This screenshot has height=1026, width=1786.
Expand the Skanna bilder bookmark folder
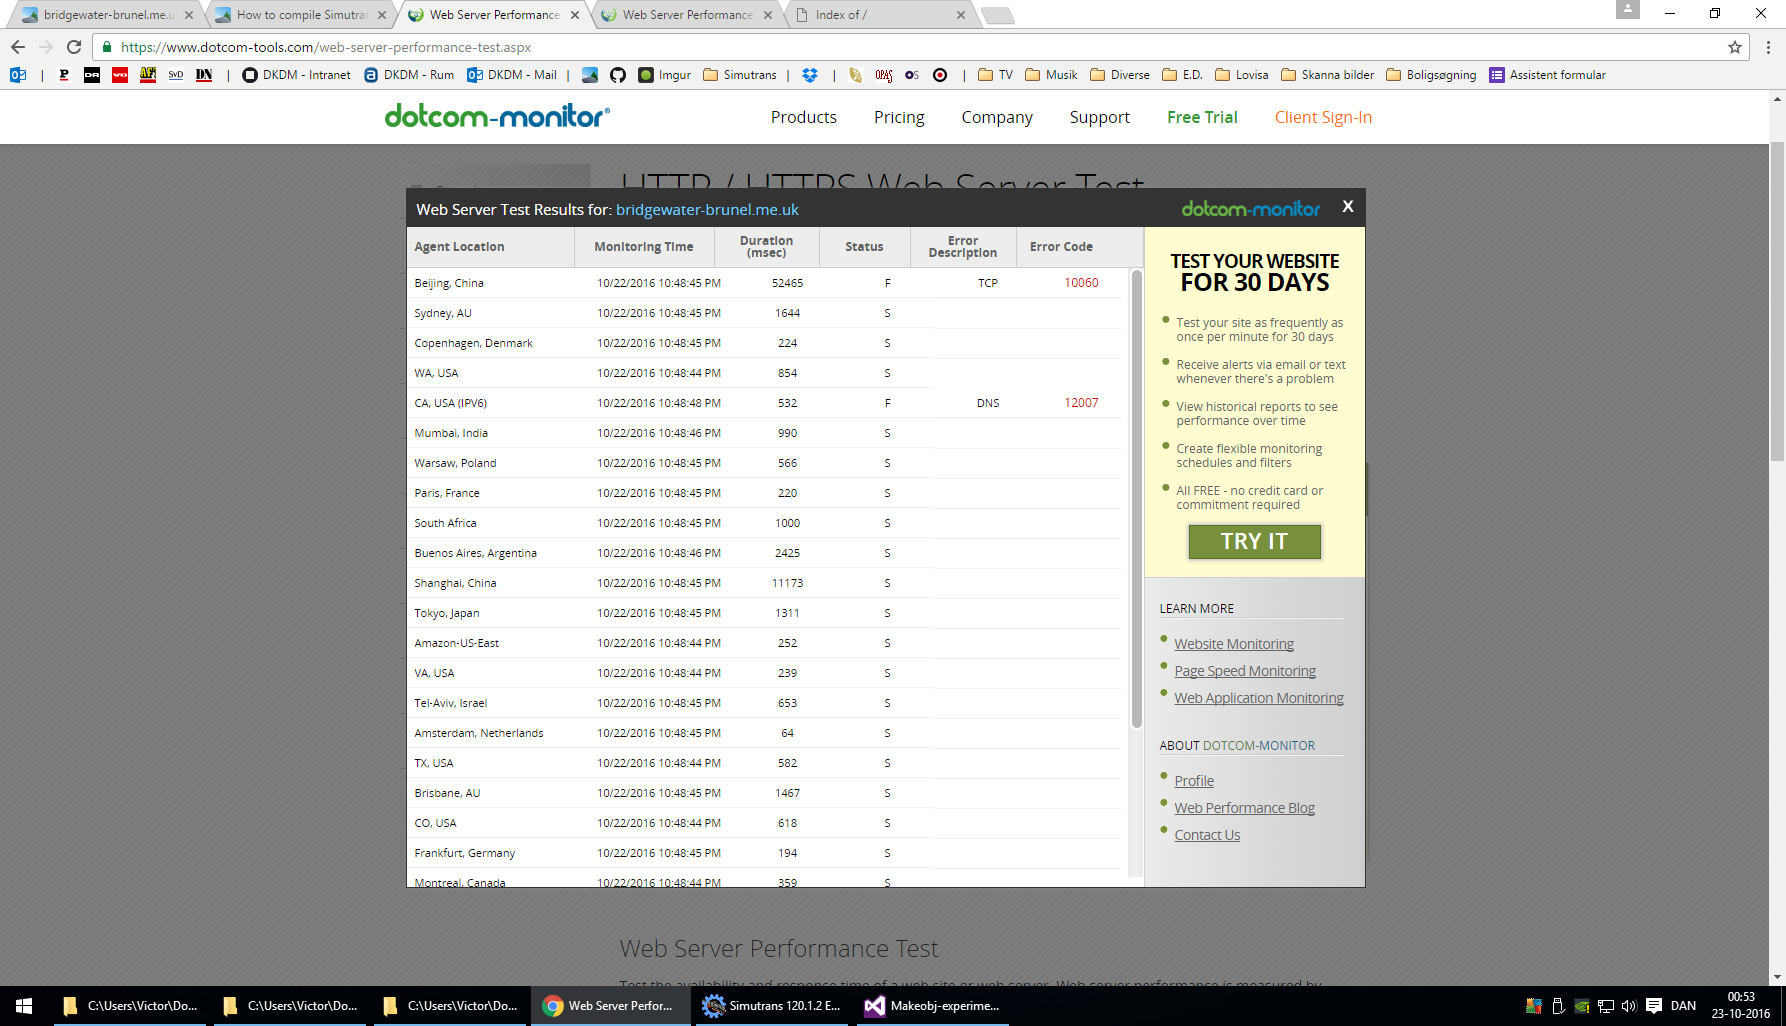(1328, 75)
